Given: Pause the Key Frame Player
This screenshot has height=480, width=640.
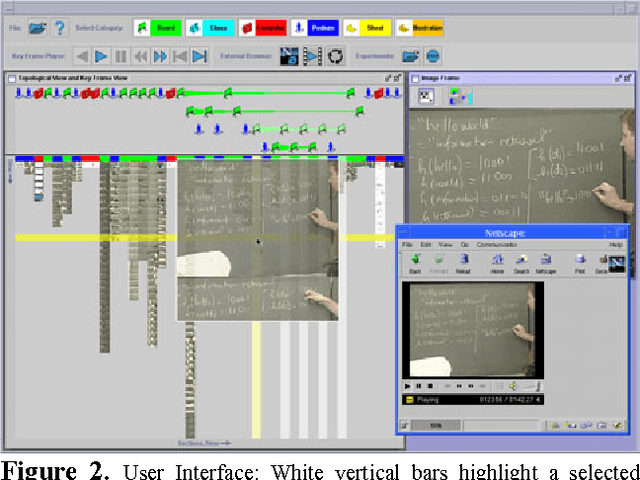Looking at the screenshot, I should 120,56.
